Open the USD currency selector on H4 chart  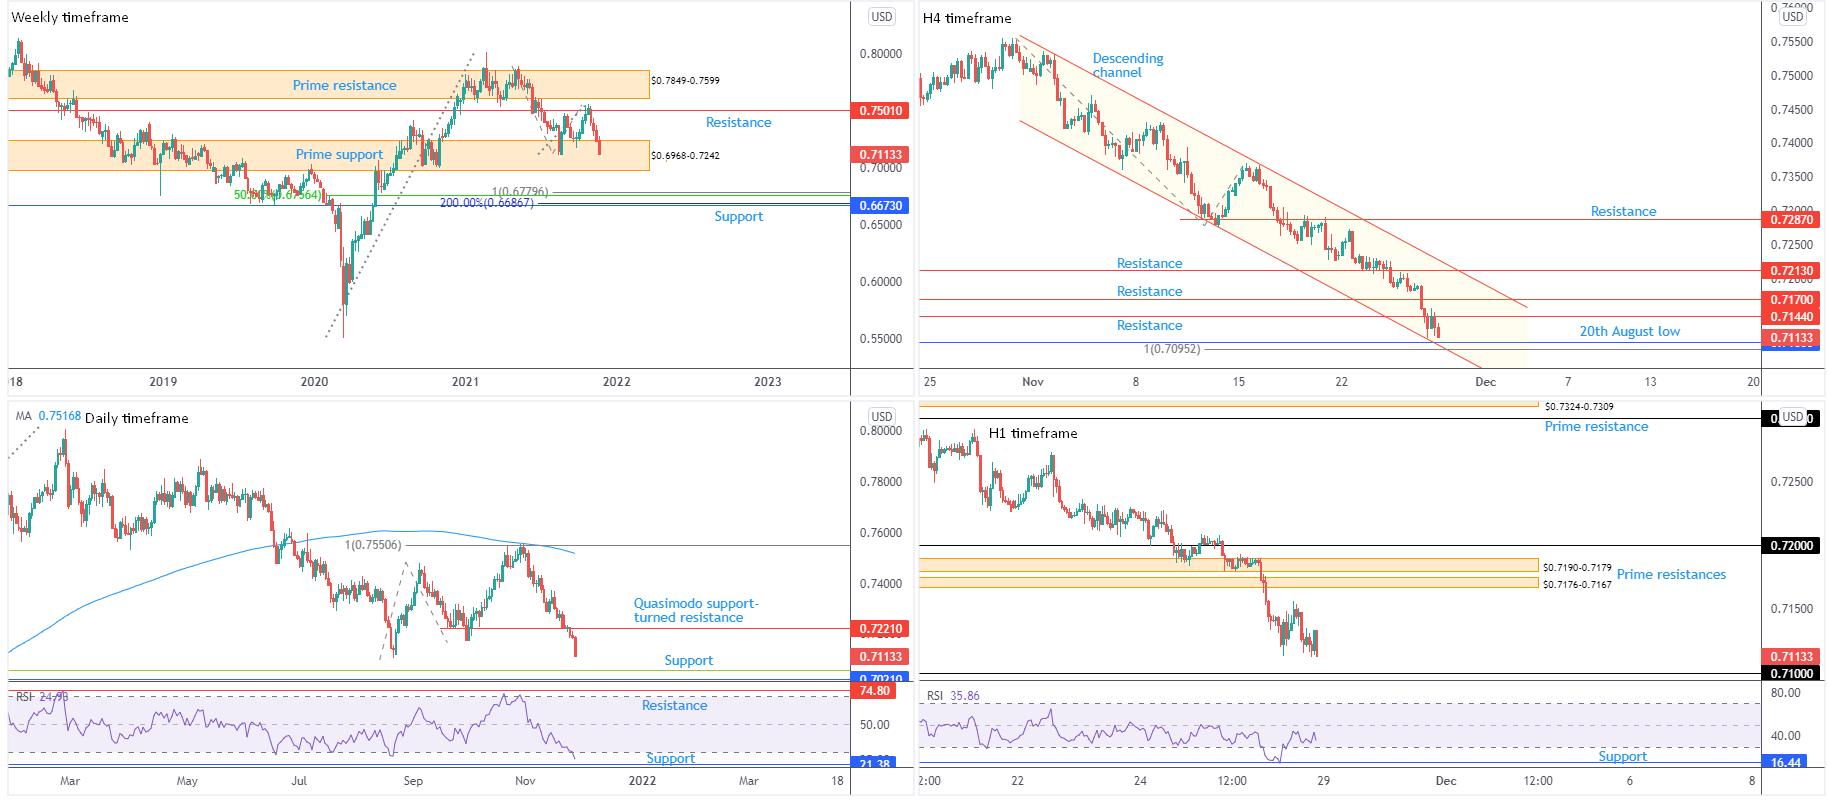pos(1793,17)
